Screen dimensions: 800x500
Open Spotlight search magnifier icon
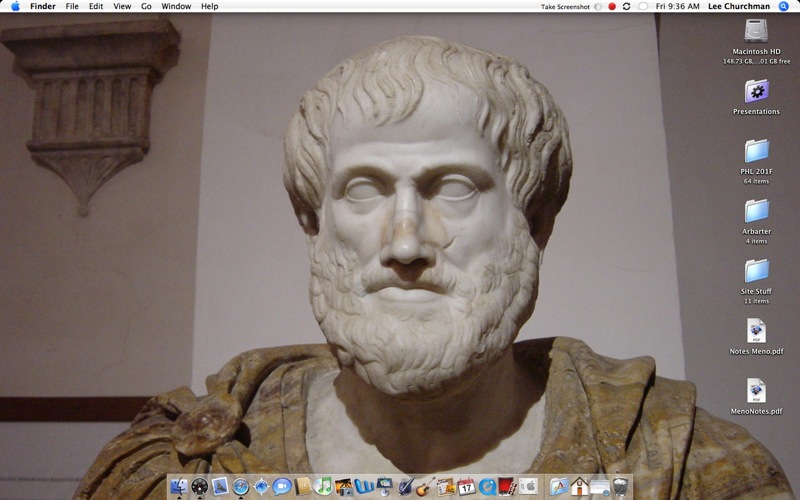coord(784,6)
